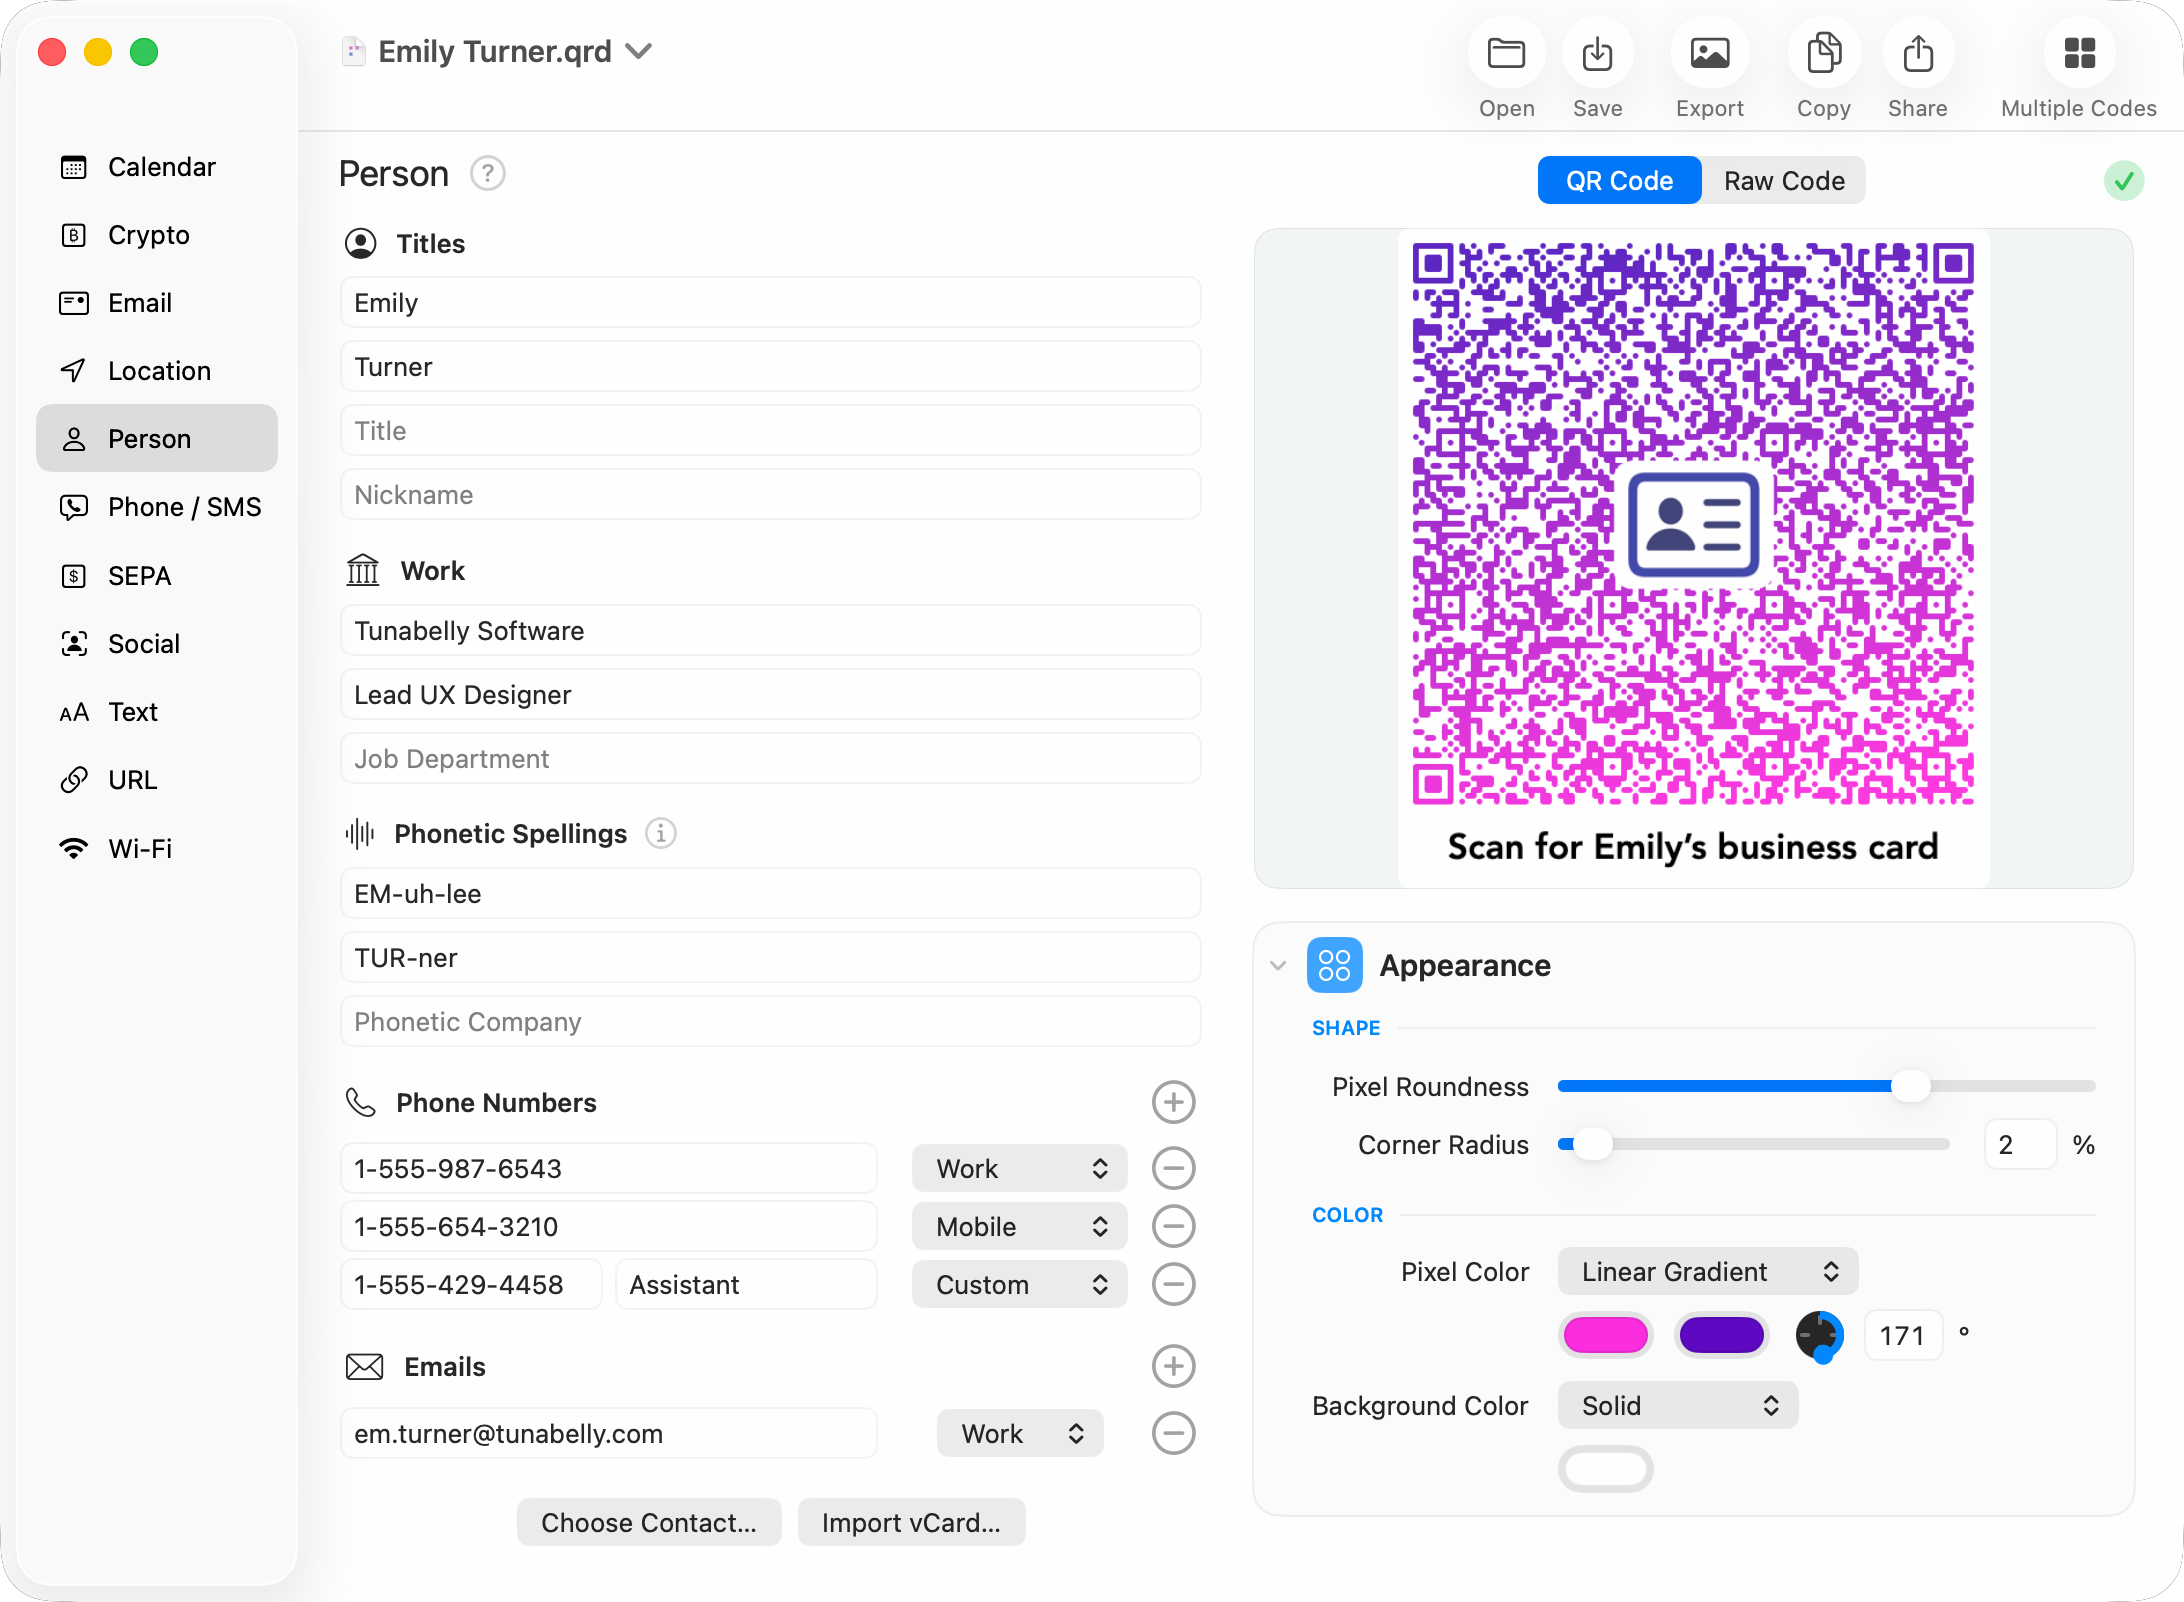The height and width of the screenshot is (1602, 2184).
Task: Select Email in the sidebar
Action: pyautogui.click(x=157, y=303)
